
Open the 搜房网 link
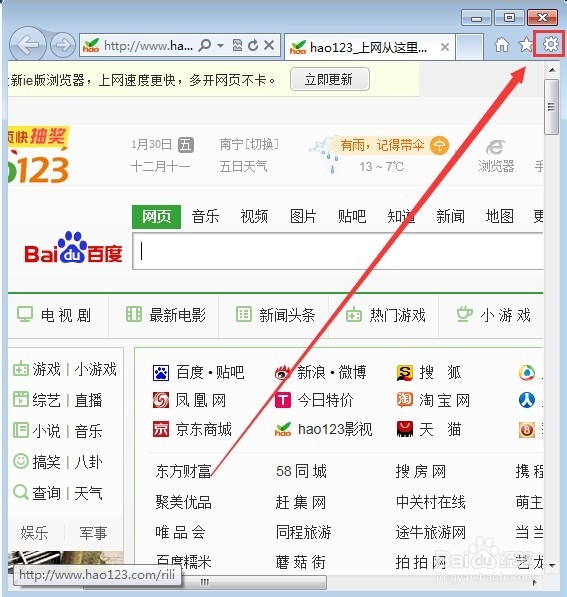tap(421, 471)
